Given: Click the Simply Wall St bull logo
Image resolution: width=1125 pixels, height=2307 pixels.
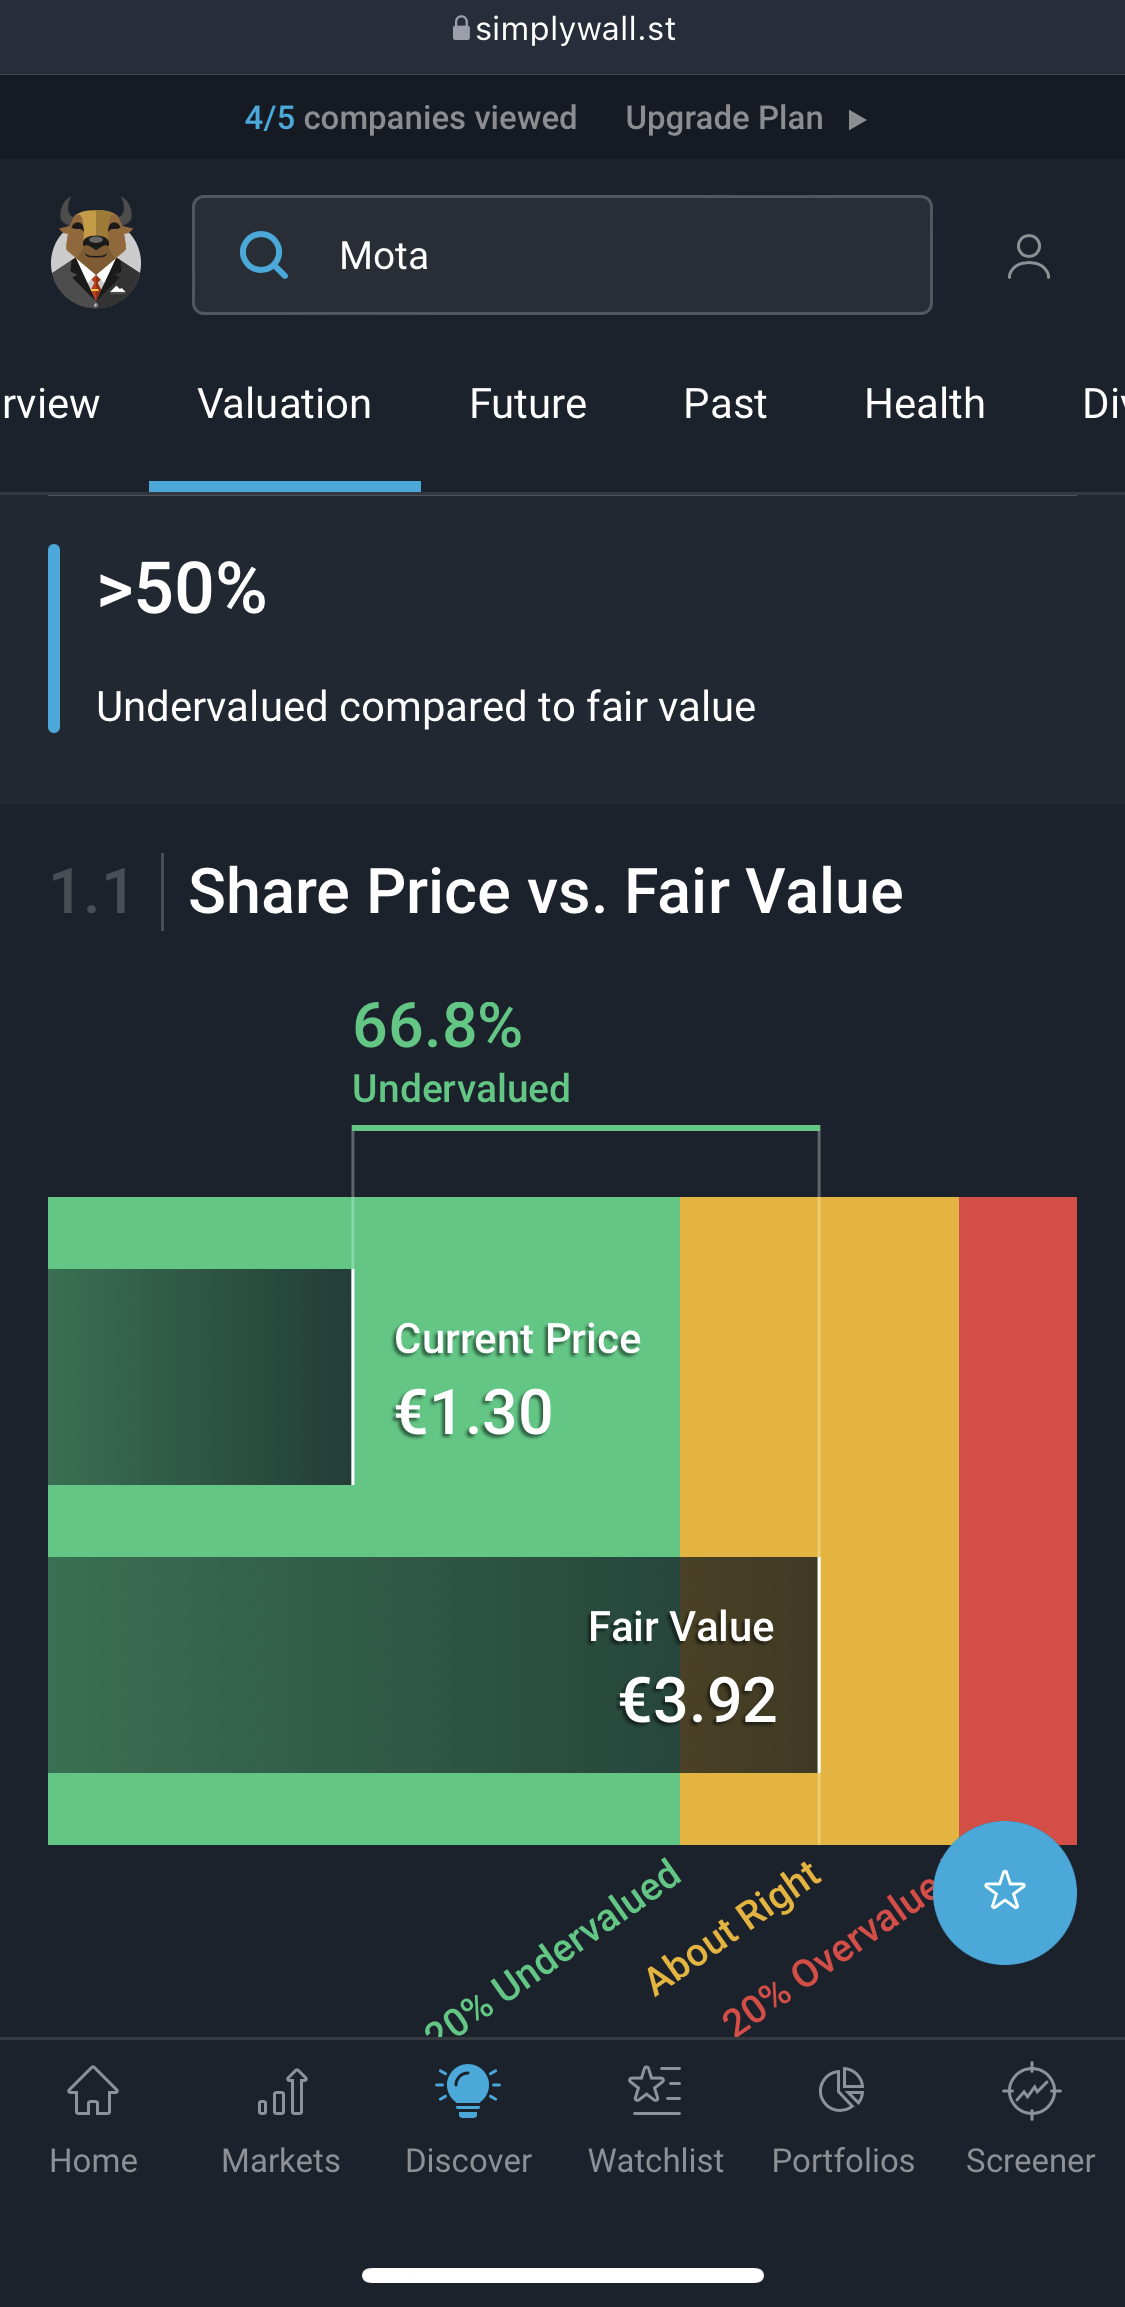Looking at the screenshot, I should 96,254.
